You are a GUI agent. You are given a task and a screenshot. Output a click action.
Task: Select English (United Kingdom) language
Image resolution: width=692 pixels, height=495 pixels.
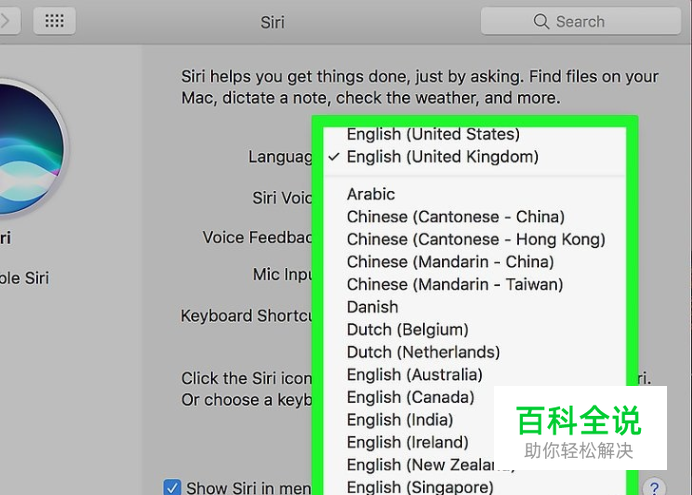(x=474, y=157)
